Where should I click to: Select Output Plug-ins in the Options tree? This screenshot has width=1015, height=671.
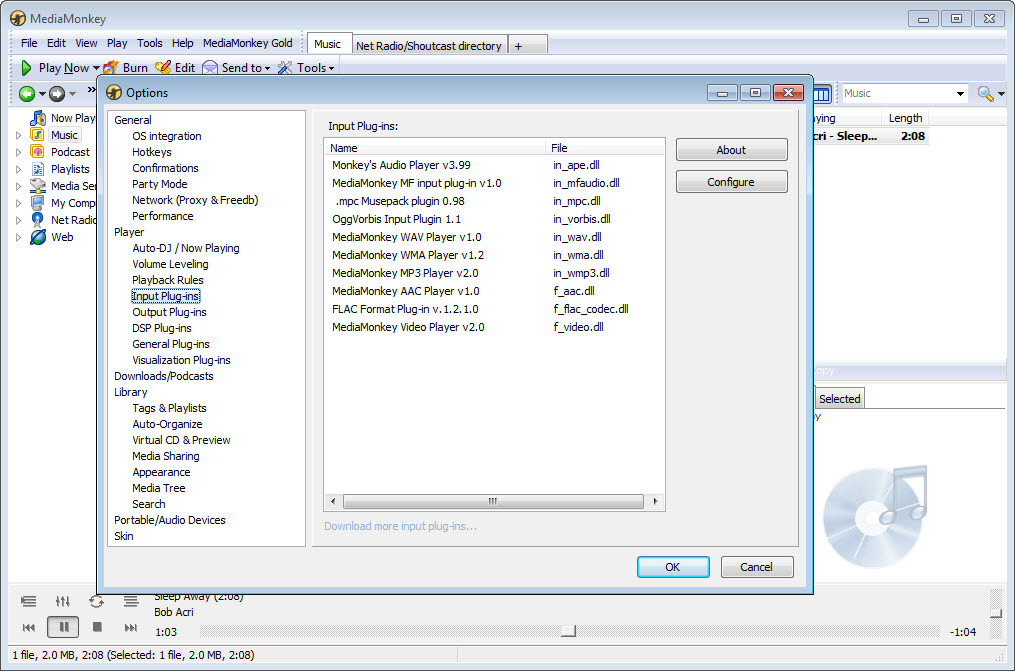[x=170, y=312]
